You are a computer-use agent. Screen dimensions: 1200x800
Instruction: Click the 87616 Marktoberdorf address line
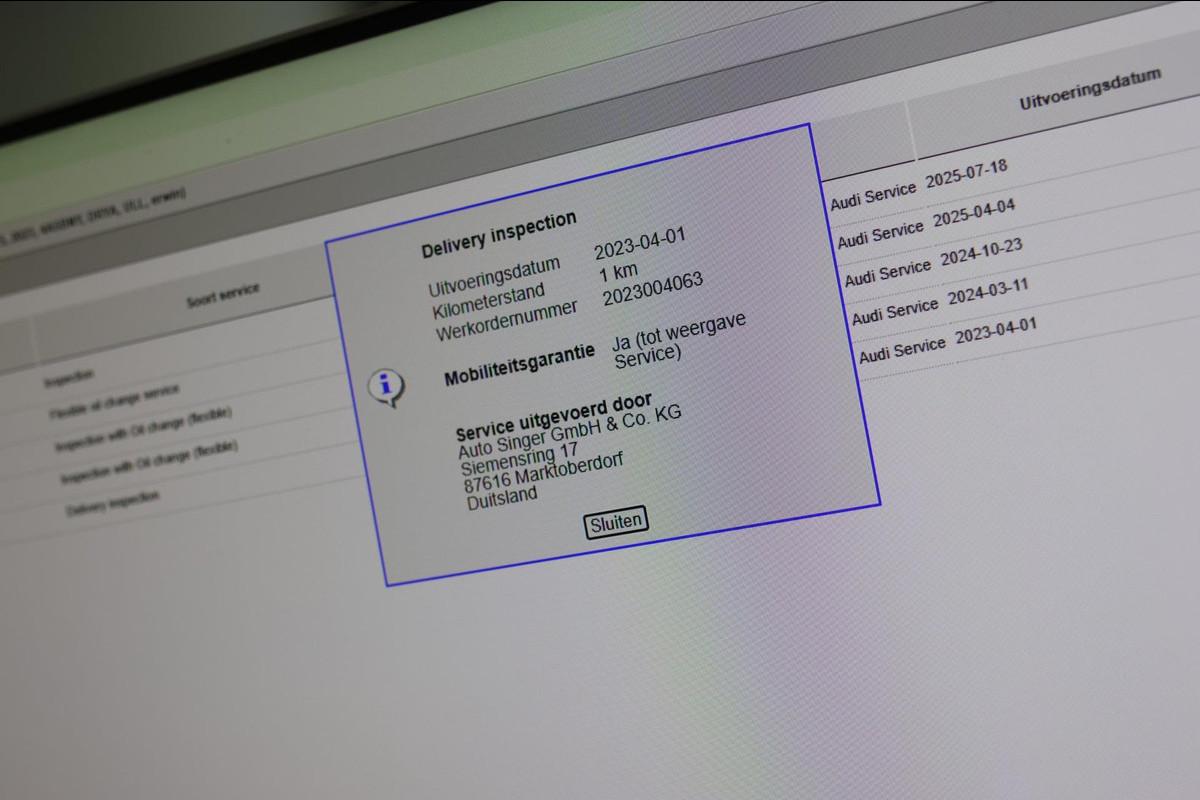pyautogui.click(x=544, y=472)
